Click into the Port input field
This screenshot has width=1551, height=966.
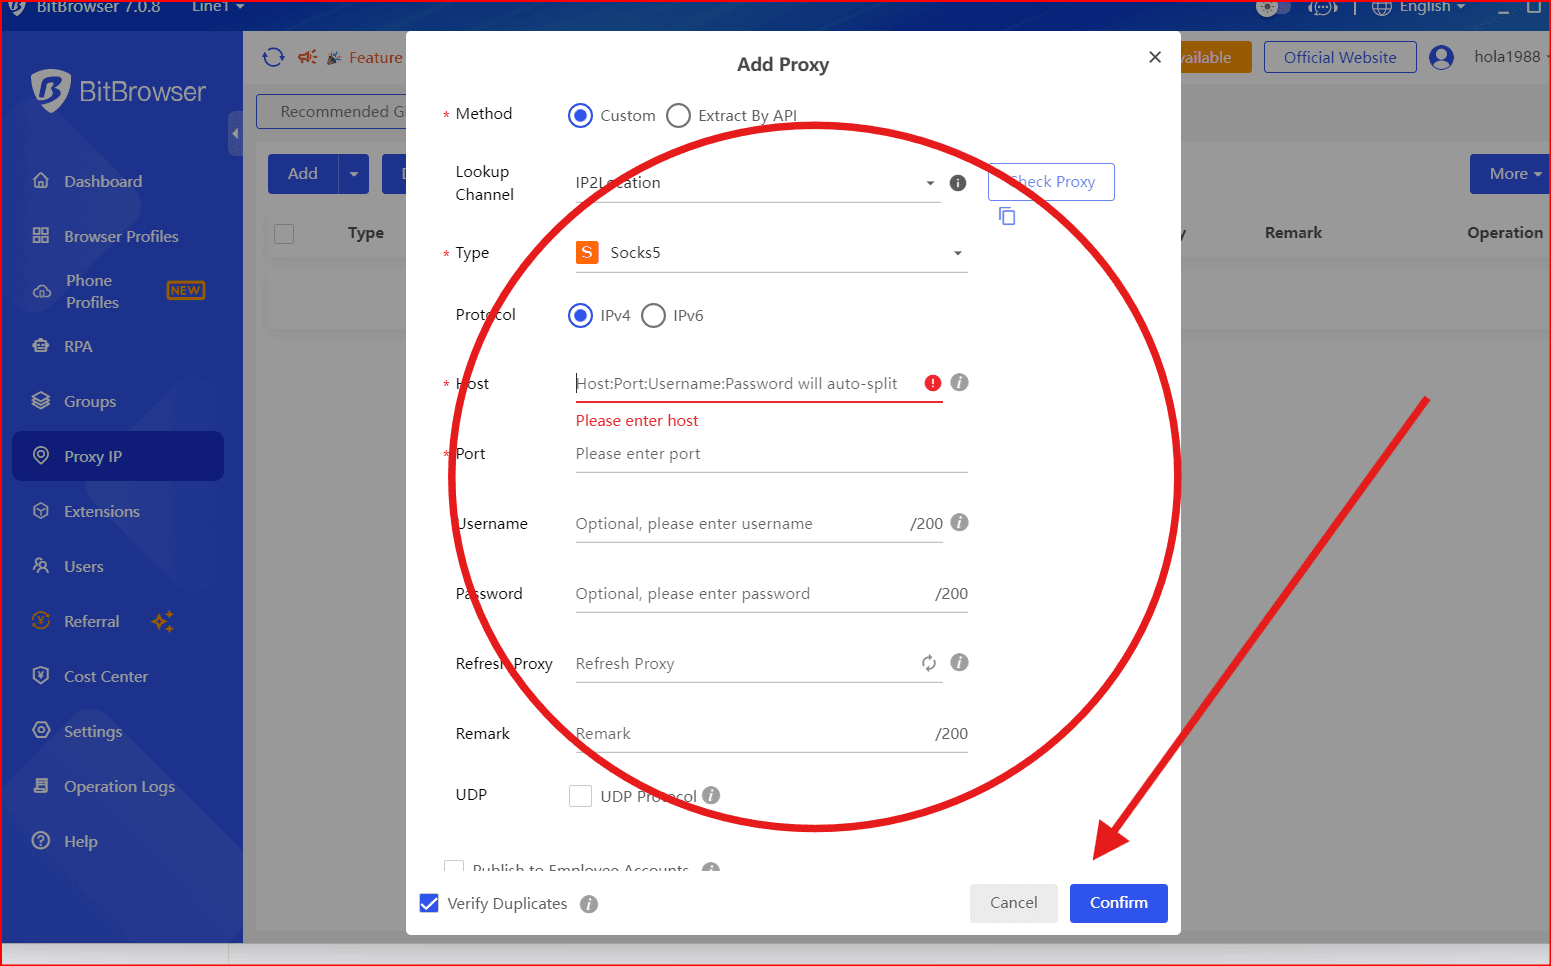770,454
